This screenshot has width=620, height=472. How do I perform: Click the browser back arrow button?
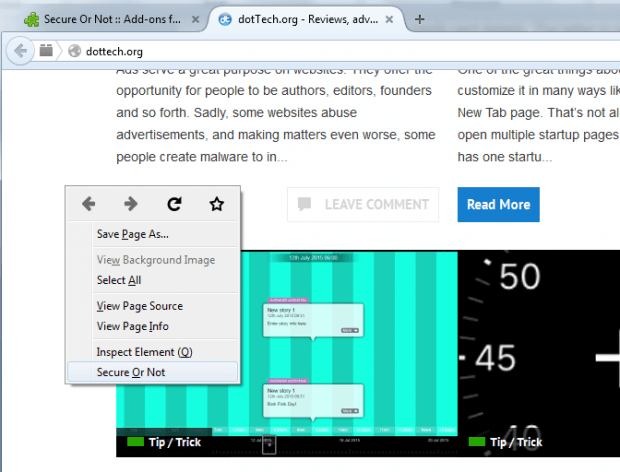(20, 51)
